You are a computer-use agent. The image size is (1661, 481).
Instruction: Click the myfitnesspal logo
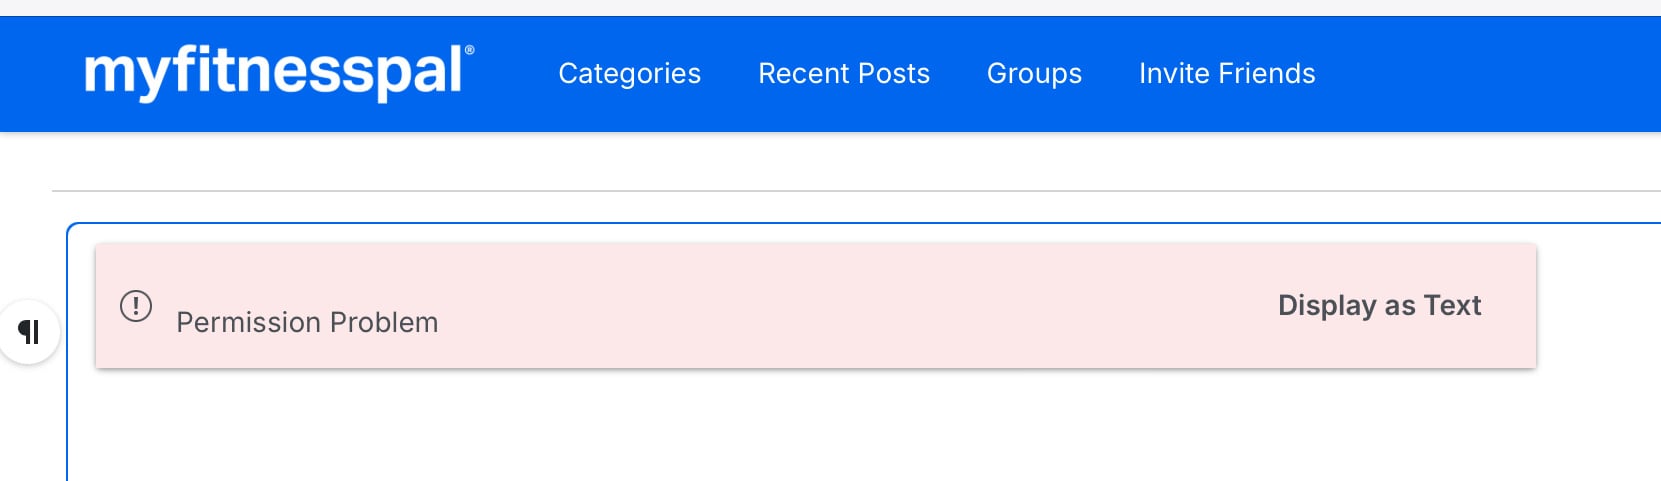[x=279, y=72]
